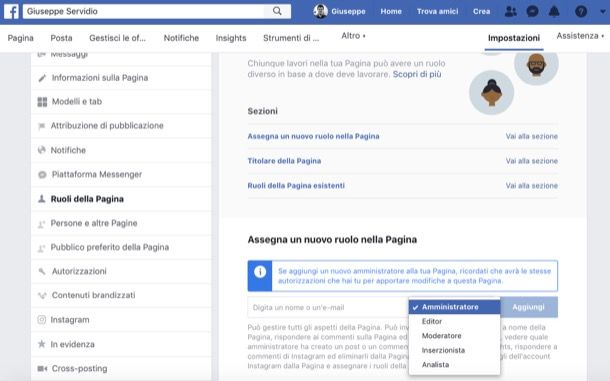Click the info icon in the blue notice
Viewport: 610px width, 381px height.
[260, 272]
